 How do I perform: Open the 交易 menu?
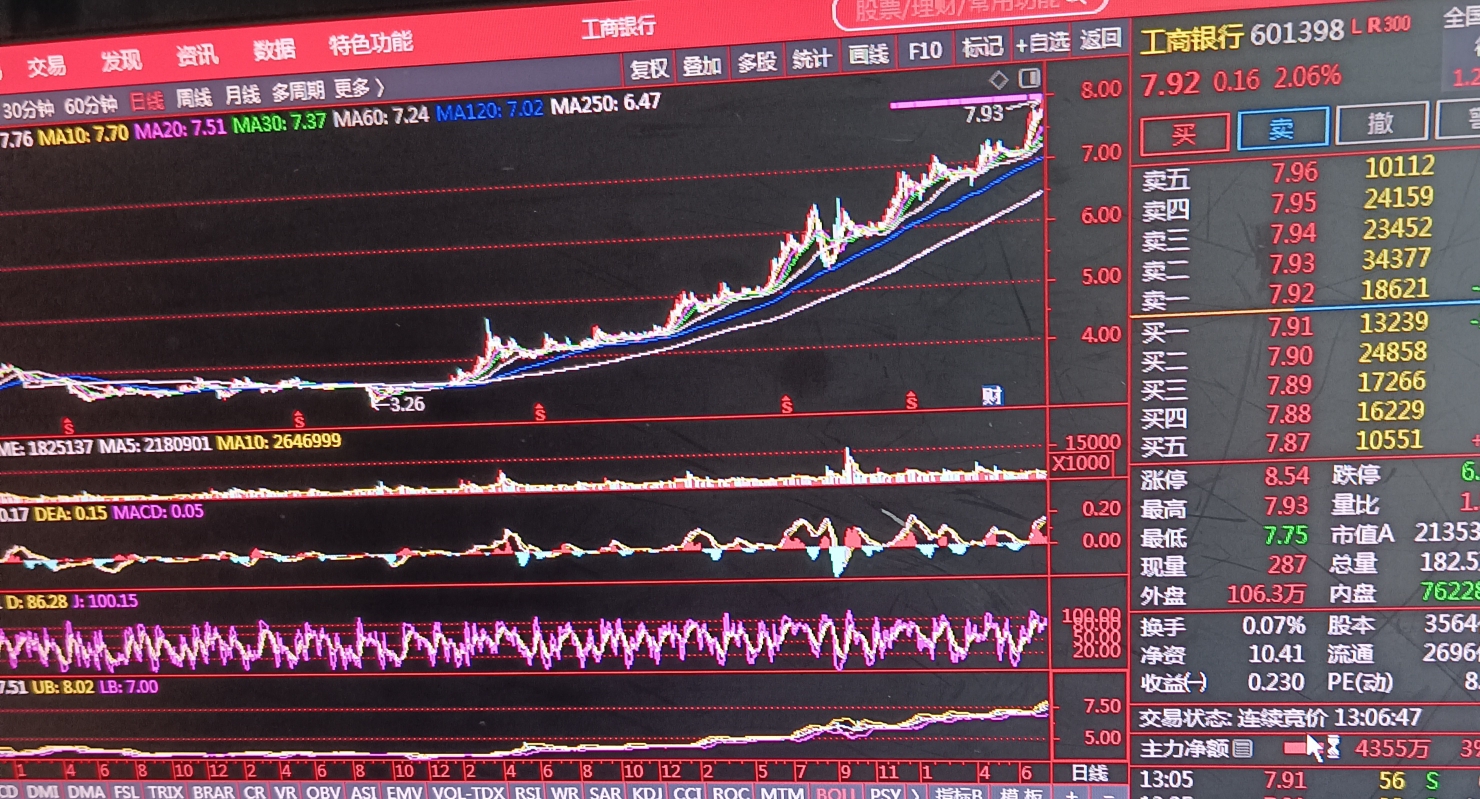(x=46, y=66)
